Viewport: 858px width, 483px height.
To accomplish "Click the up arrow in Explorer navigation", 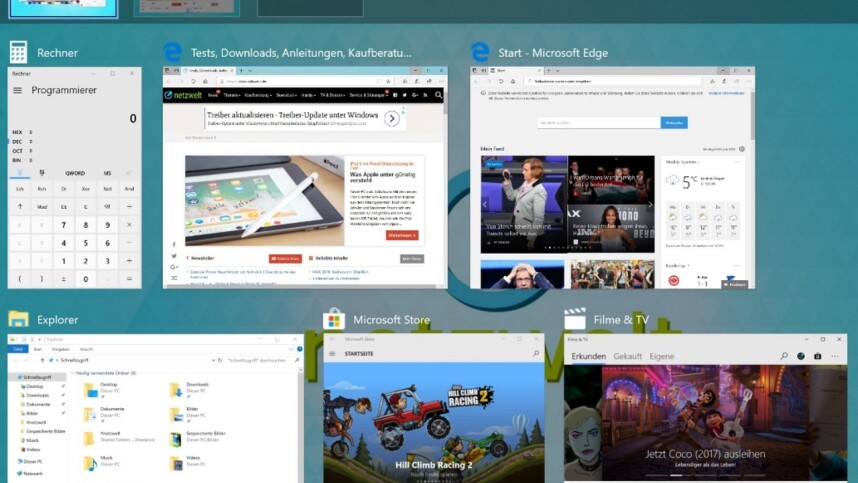I will (x=42, y=360).
